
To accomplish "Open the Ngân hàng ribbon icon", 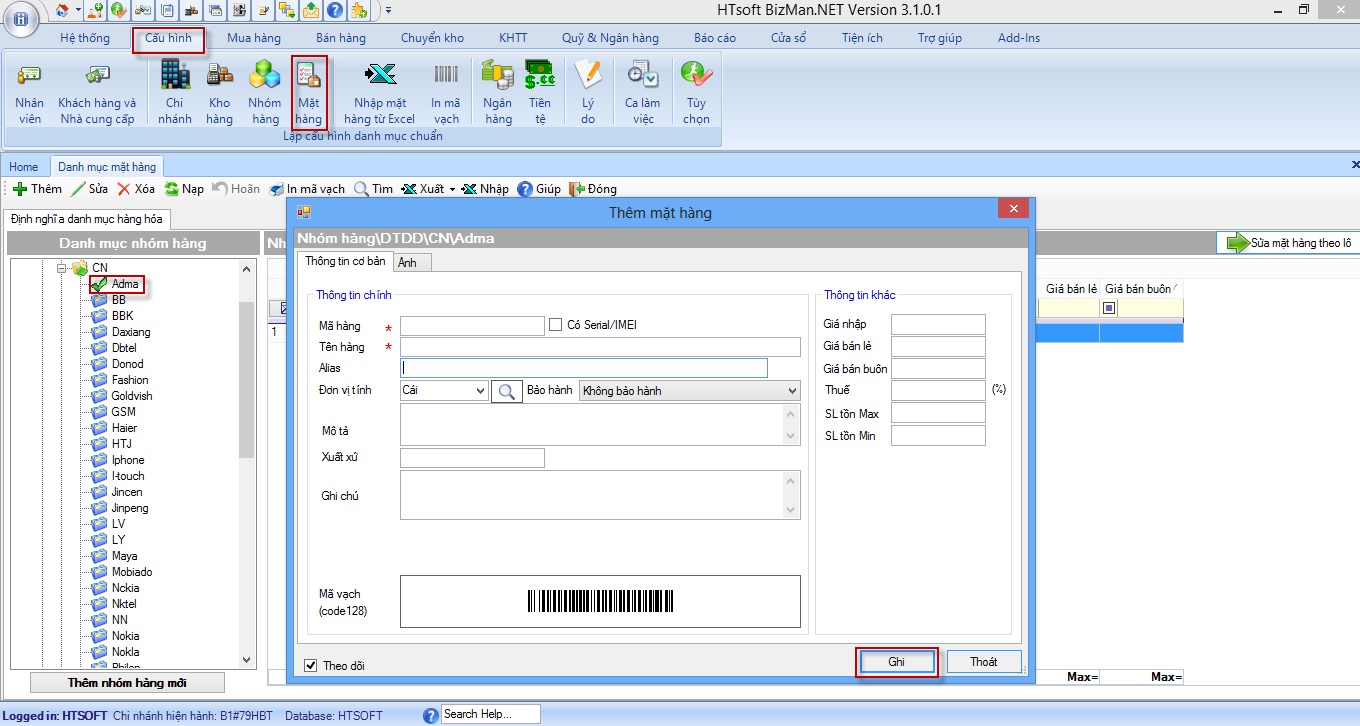I will (x=497, y=92).
